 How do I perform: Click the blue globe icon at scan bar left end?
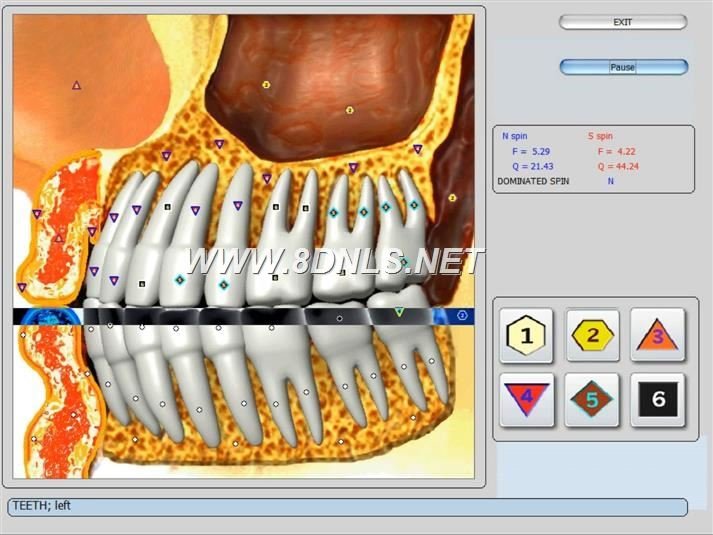47,317
